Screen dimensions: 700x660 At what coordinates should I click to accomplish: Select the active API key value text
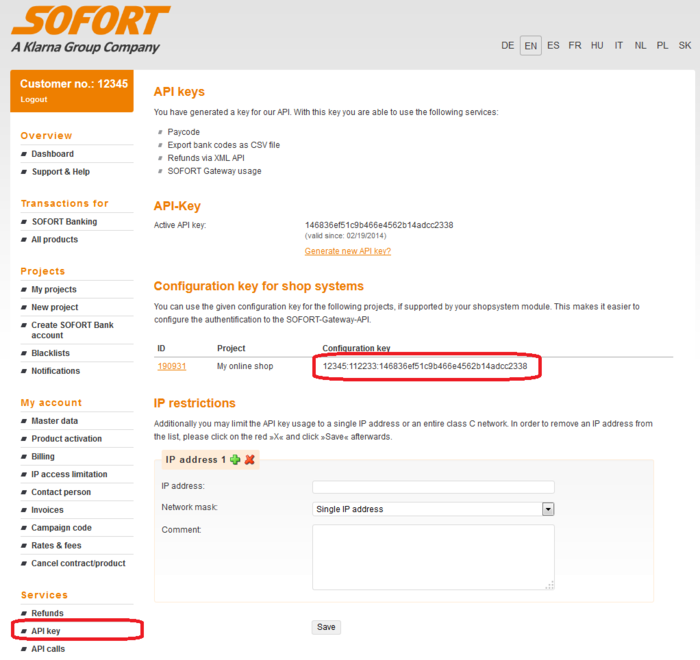(379, 225)
